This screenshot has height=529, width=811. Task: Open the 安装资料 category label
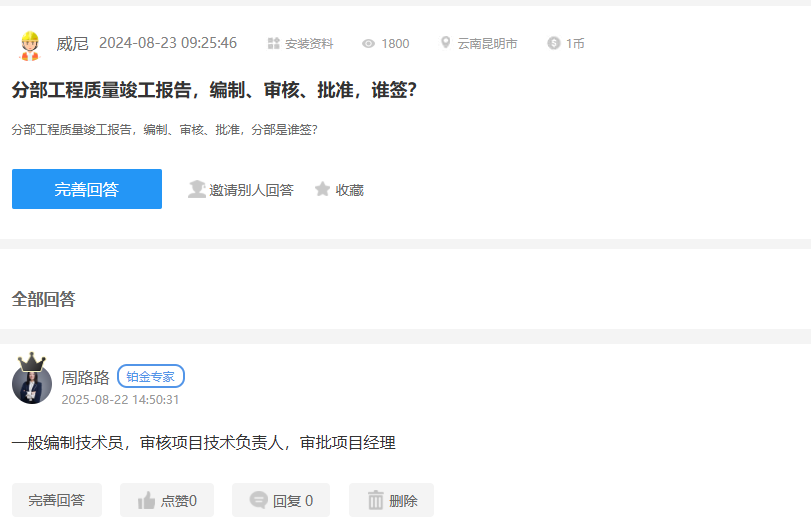pyautogui.click(x=309, y=44)
